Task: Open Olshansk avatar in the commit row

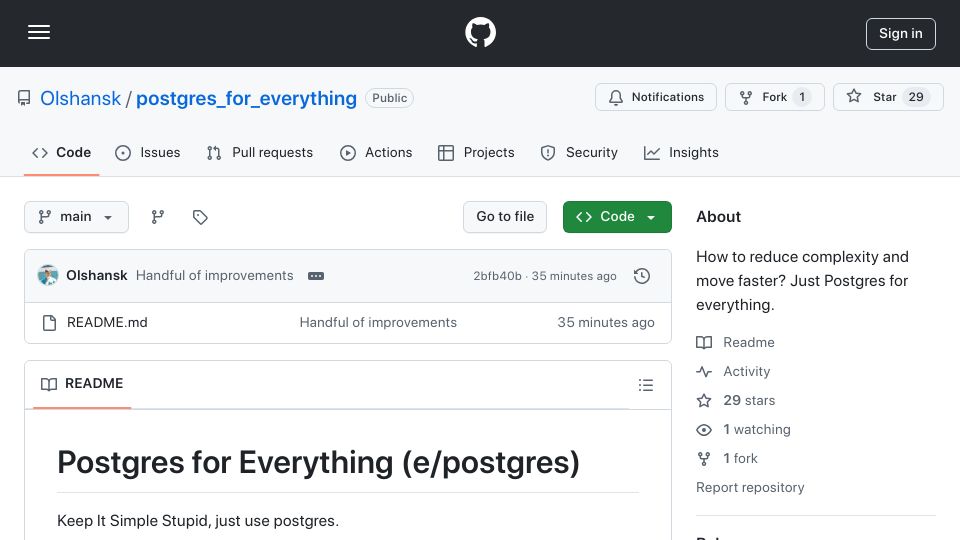Action: click(48, 276)
